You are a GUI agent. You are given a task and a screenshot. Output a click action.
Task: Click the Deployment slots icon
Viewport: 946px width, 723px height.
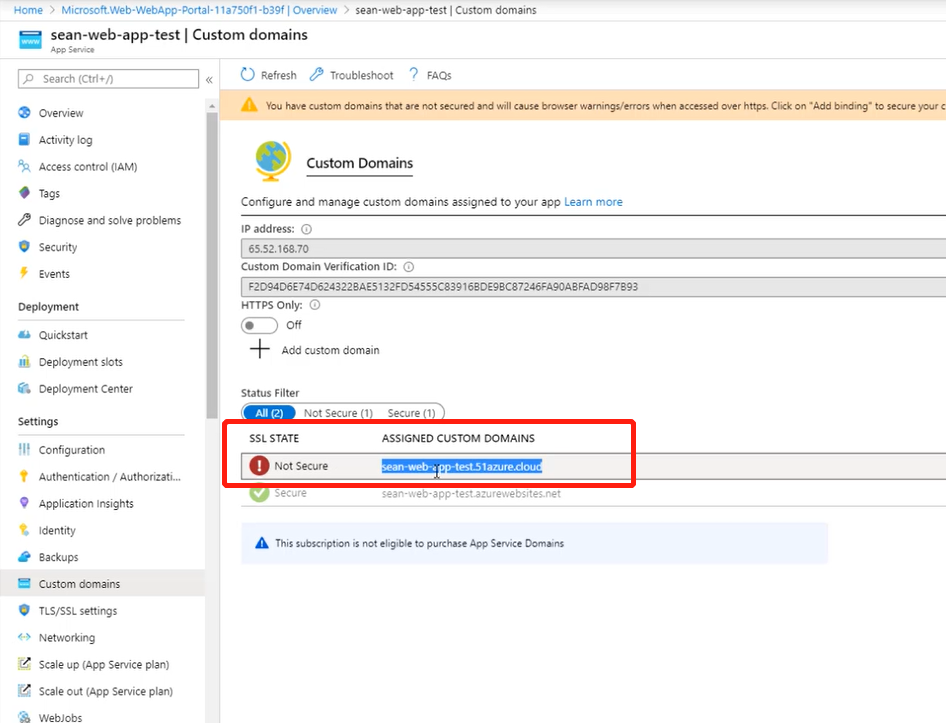(x=24, y=362)
